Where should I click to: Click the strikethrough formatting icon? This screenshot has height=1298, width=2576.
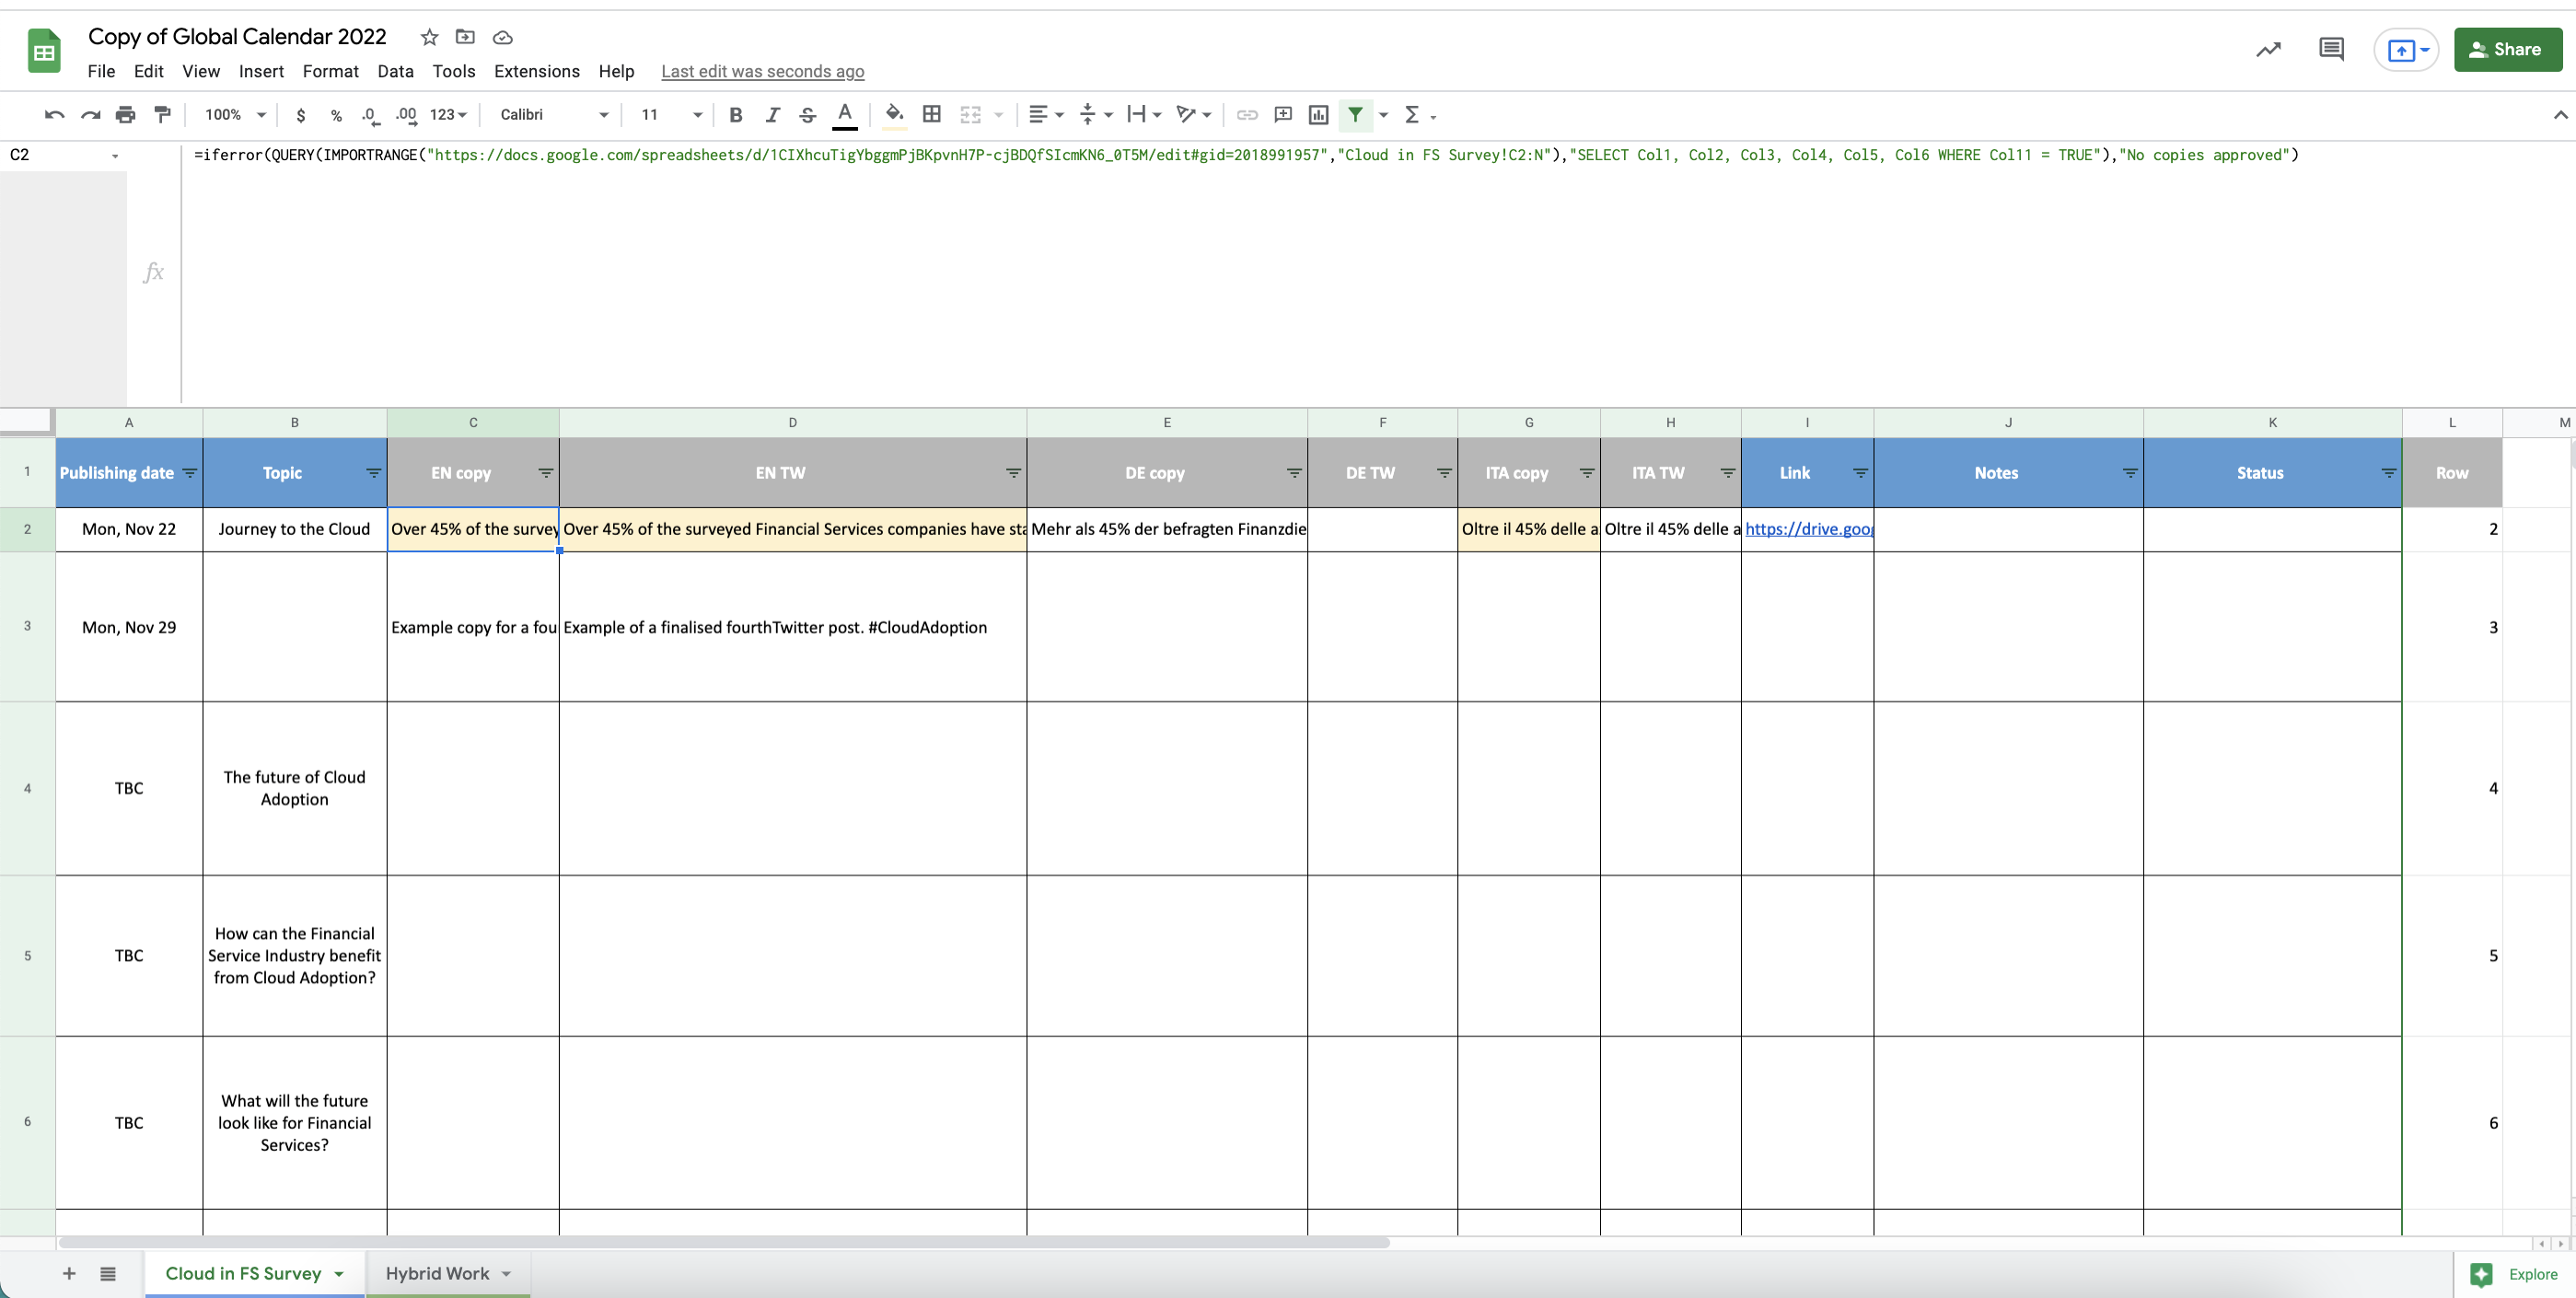click(x=806, y=112)
